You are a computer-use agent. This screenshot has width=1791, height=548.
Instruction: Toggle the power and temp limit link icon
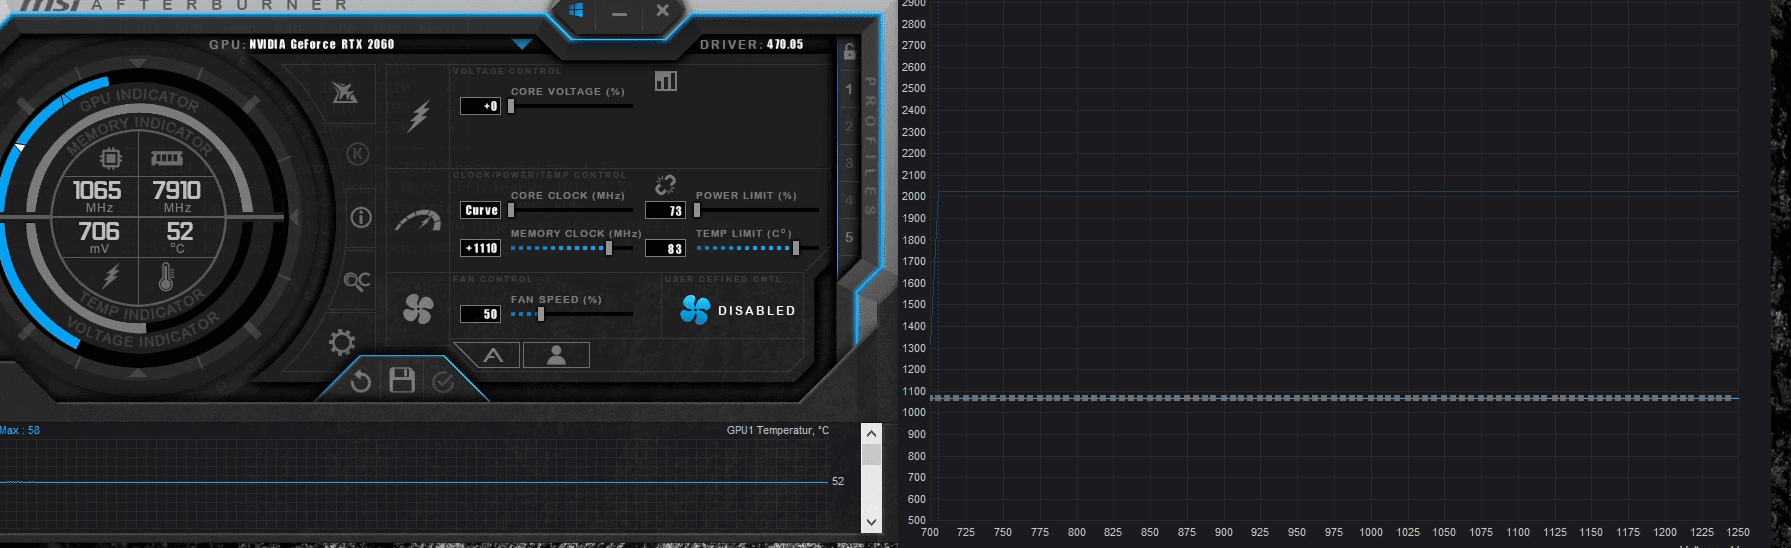666,185
